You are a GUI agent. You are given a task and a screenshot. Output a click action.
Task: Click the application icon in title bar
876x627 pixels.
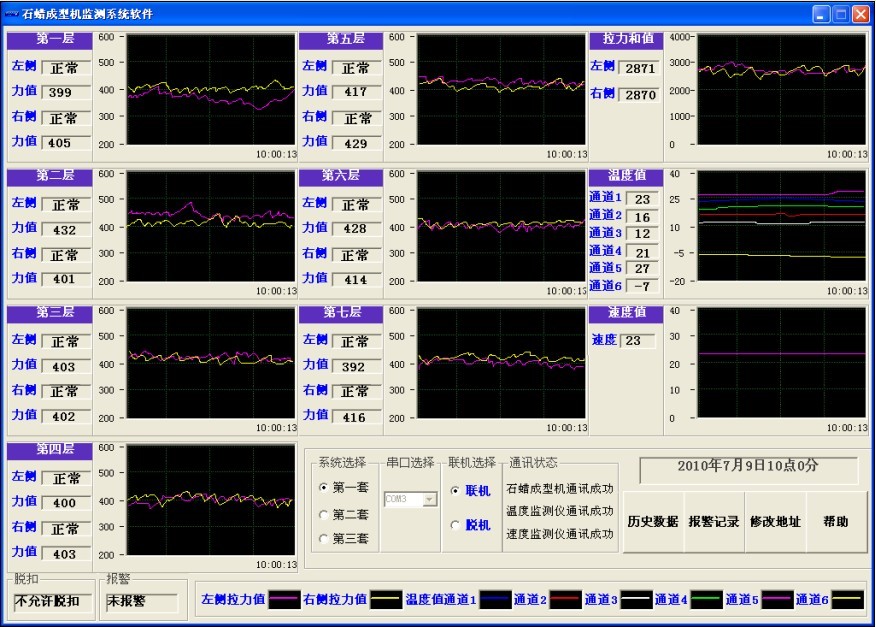point(12,14)
